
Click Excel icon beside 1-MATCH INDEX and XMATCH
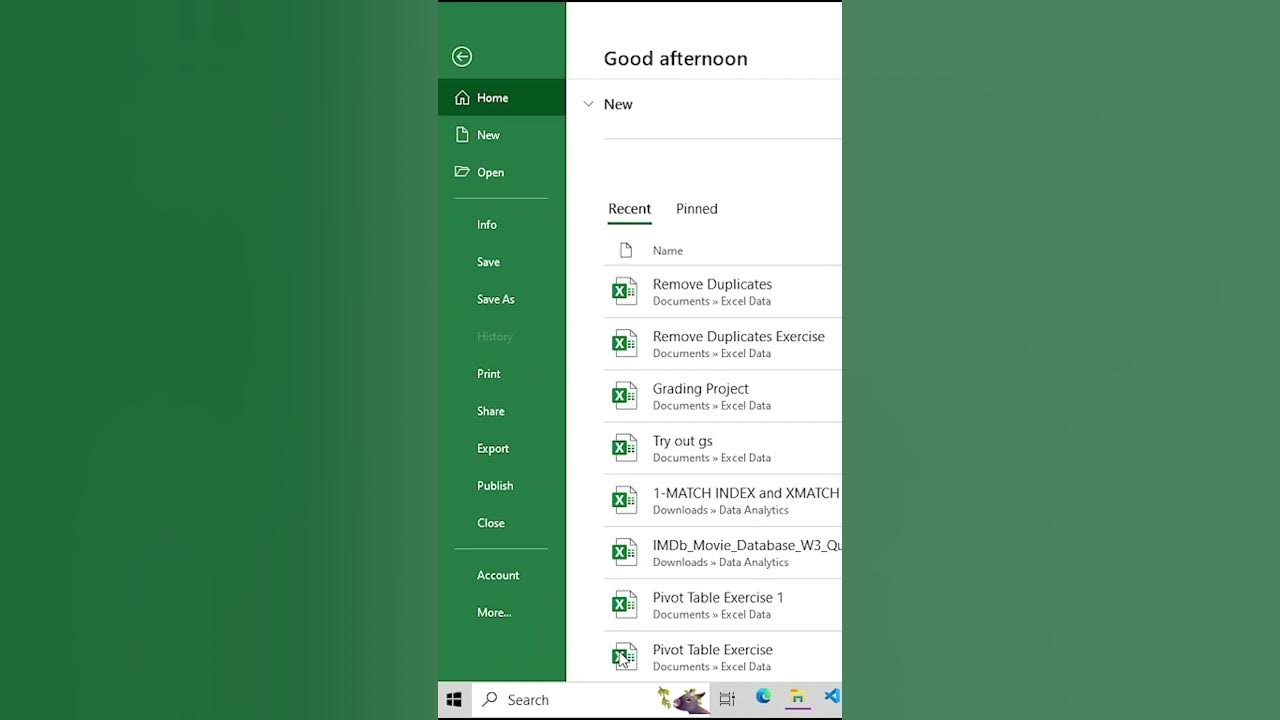click(x=625, y=499)
